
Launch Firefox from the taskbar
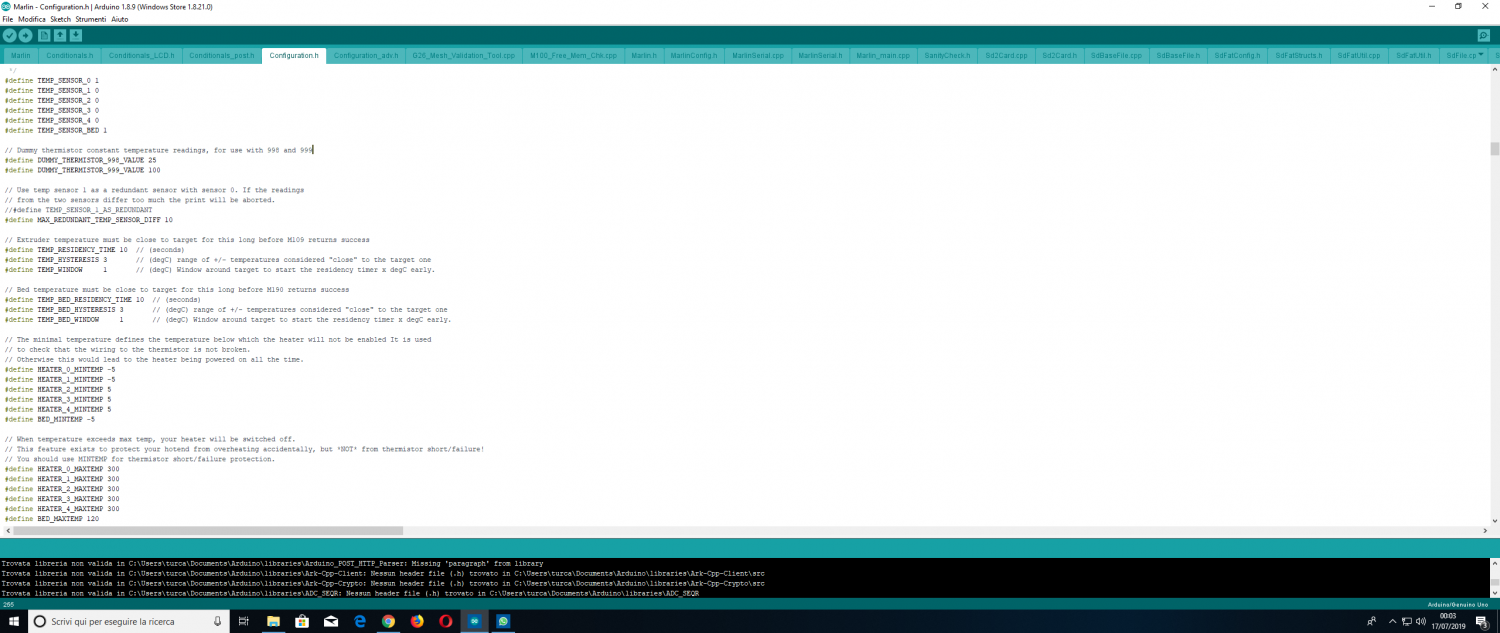click(x=417, y=621)
